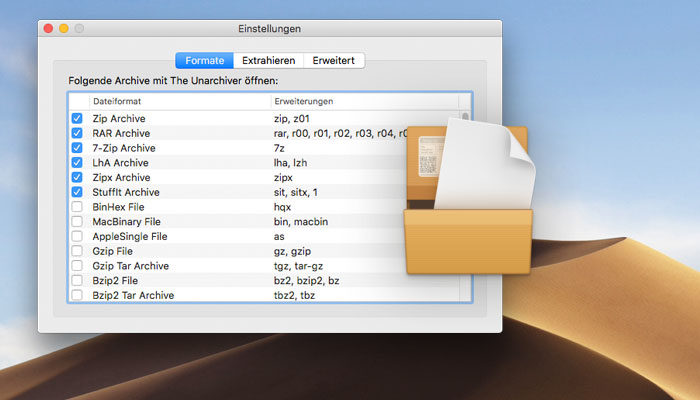Close the Einstellungen window
Image resolution: width=700 pixels, height=400 pixels.
coord(48,29)
